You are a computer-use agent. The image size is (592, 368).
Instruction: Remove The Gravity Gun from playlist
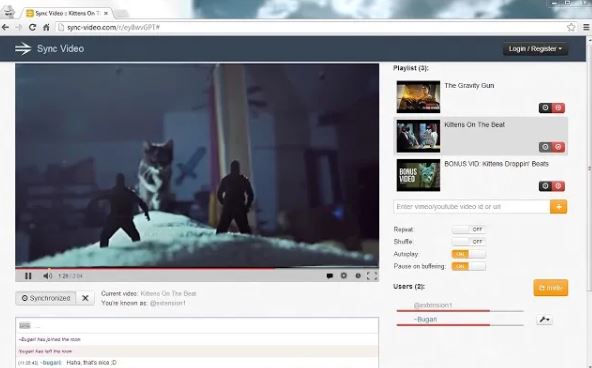click(558, 108)
